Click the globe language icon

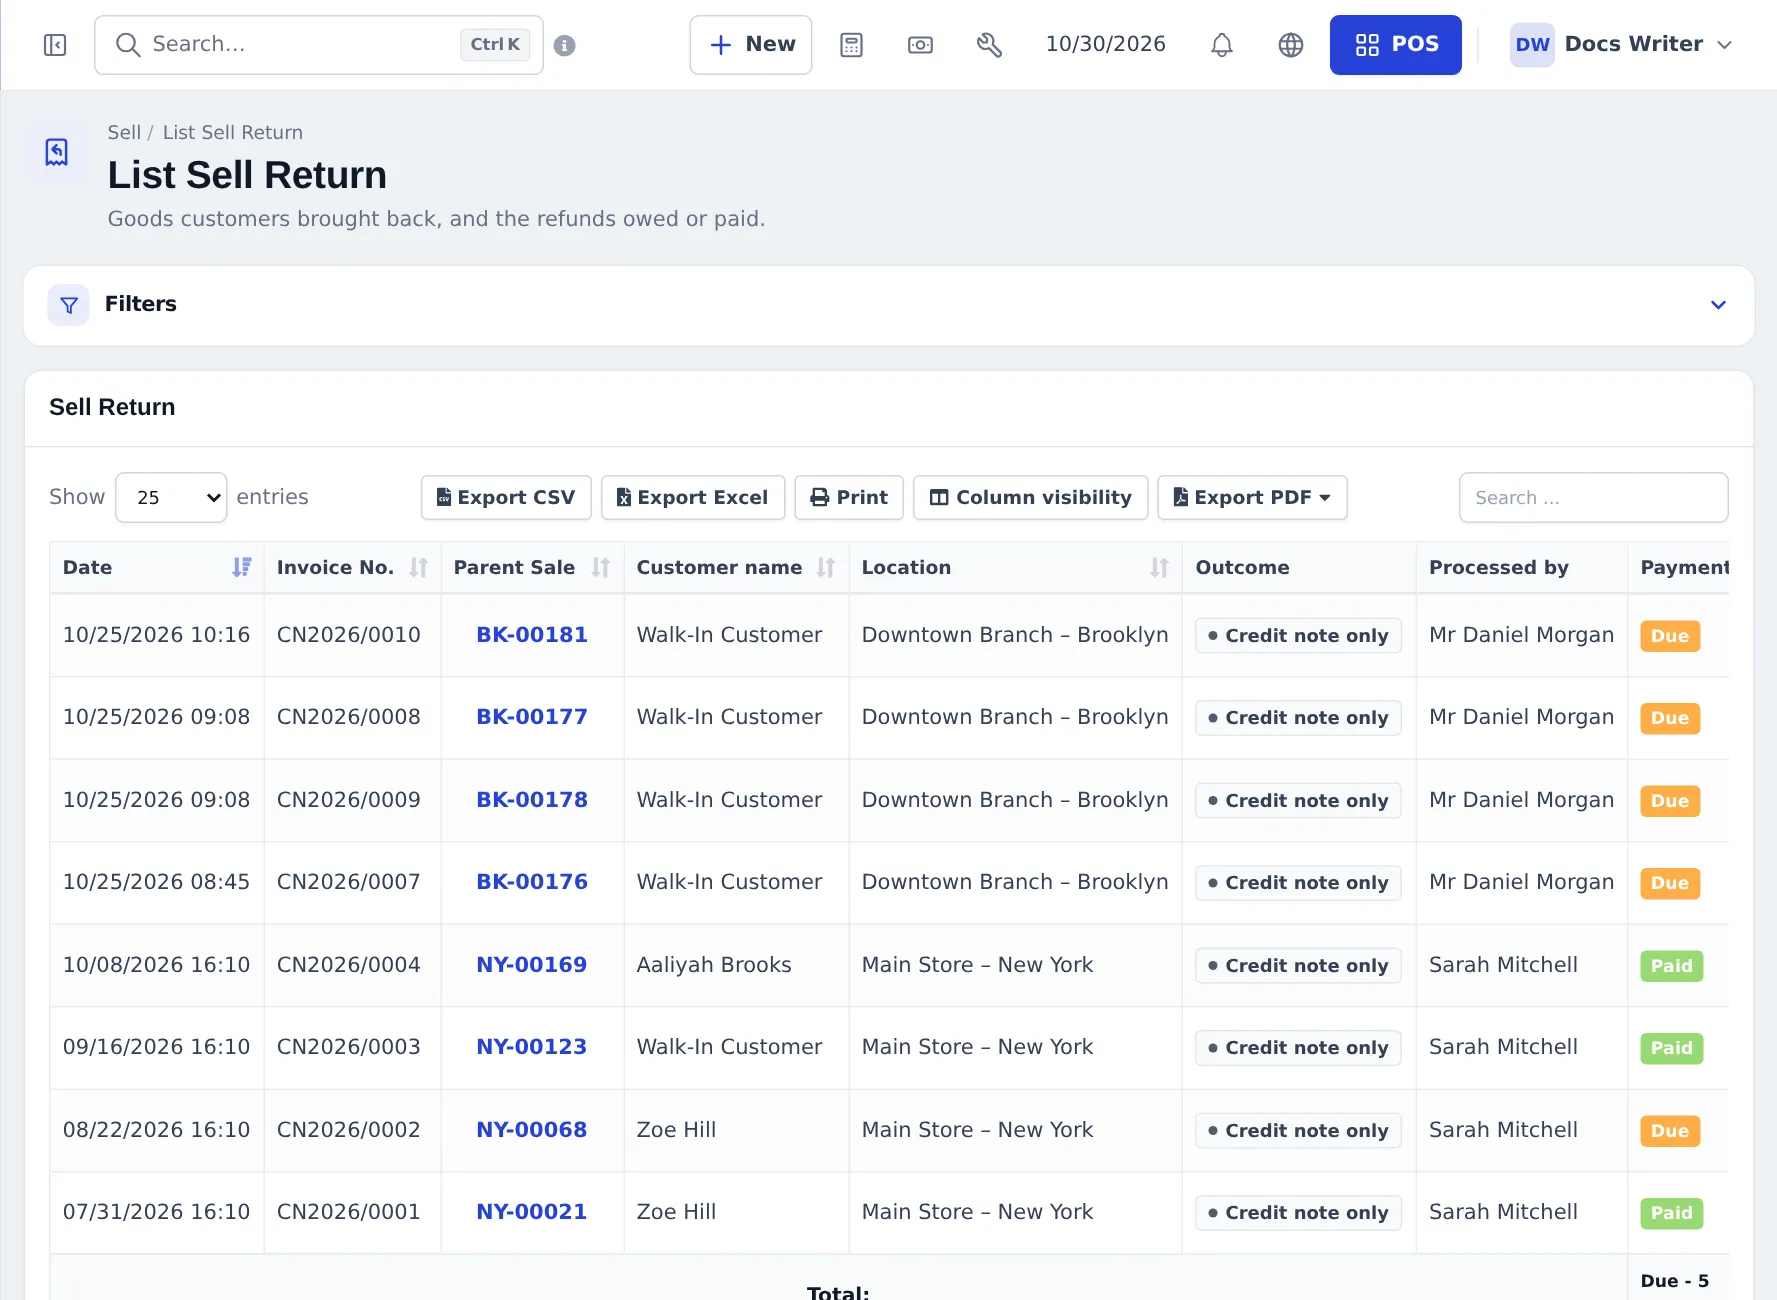pos(1291,45)
